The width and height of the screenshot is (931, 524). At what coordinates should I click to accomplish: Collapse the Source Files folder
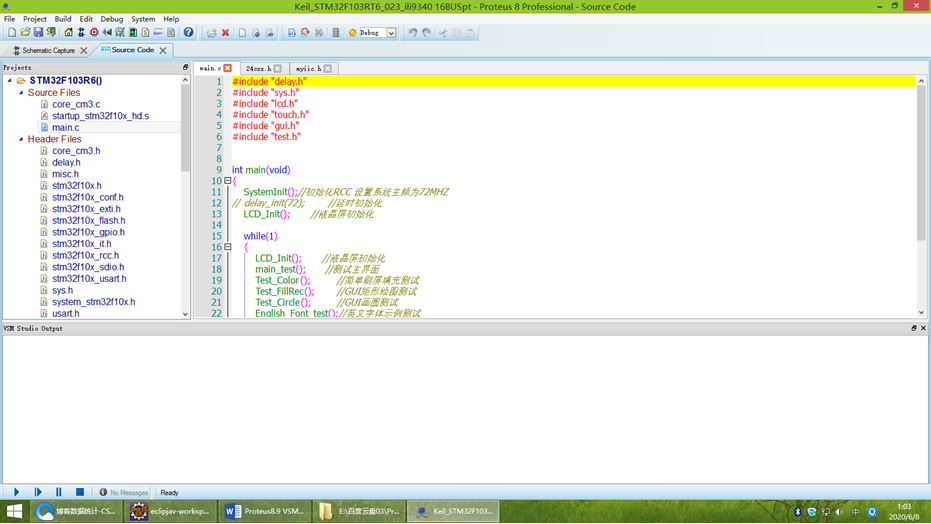[21, 93]
